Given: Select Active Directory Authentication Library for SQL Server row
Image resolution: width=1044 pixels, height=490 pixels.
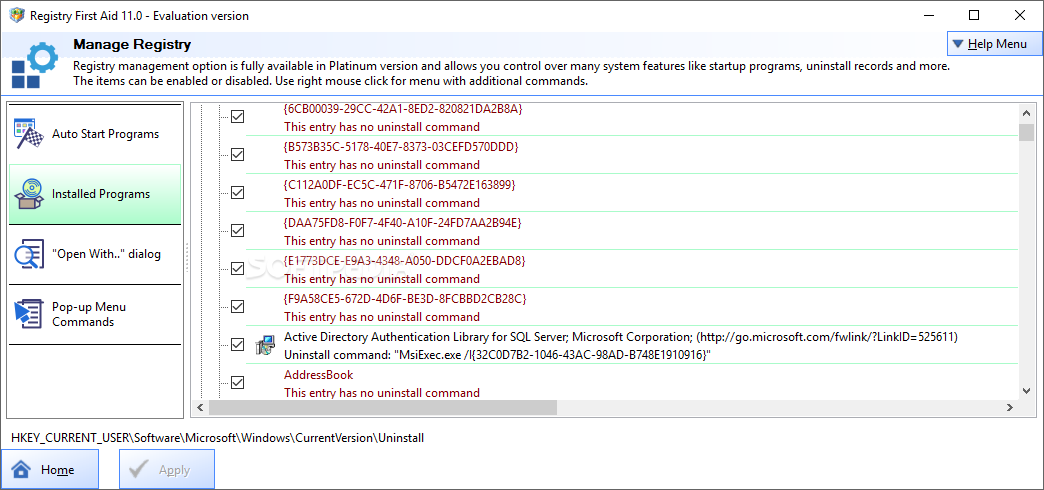Looking at the screenshot, I should click(631, 345).
